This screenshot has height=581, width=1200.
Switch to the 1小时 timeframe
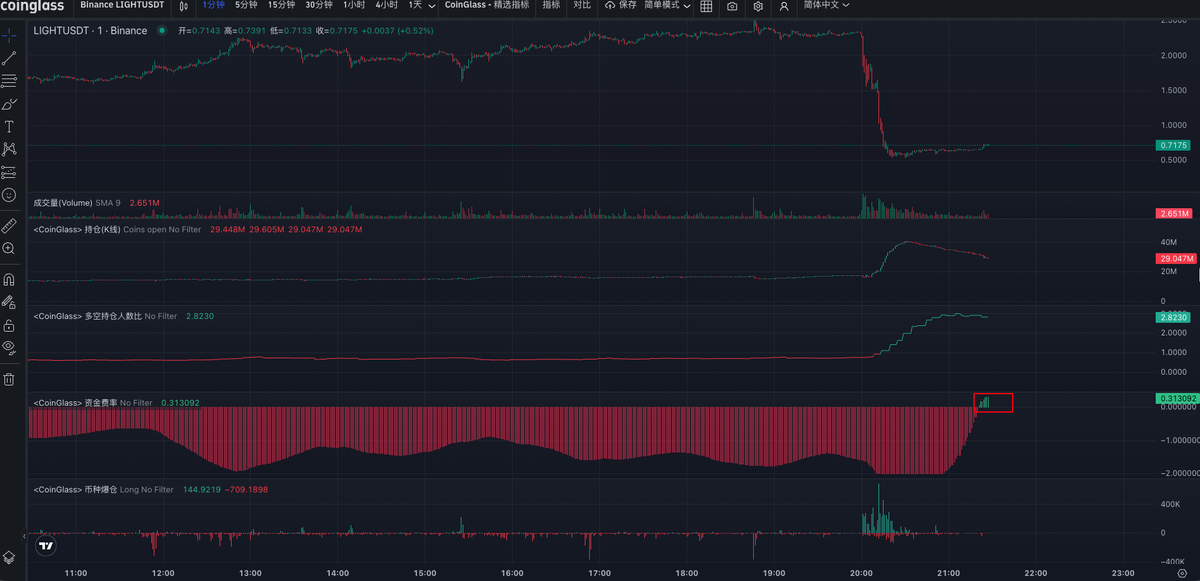click(x=353, y=5)
